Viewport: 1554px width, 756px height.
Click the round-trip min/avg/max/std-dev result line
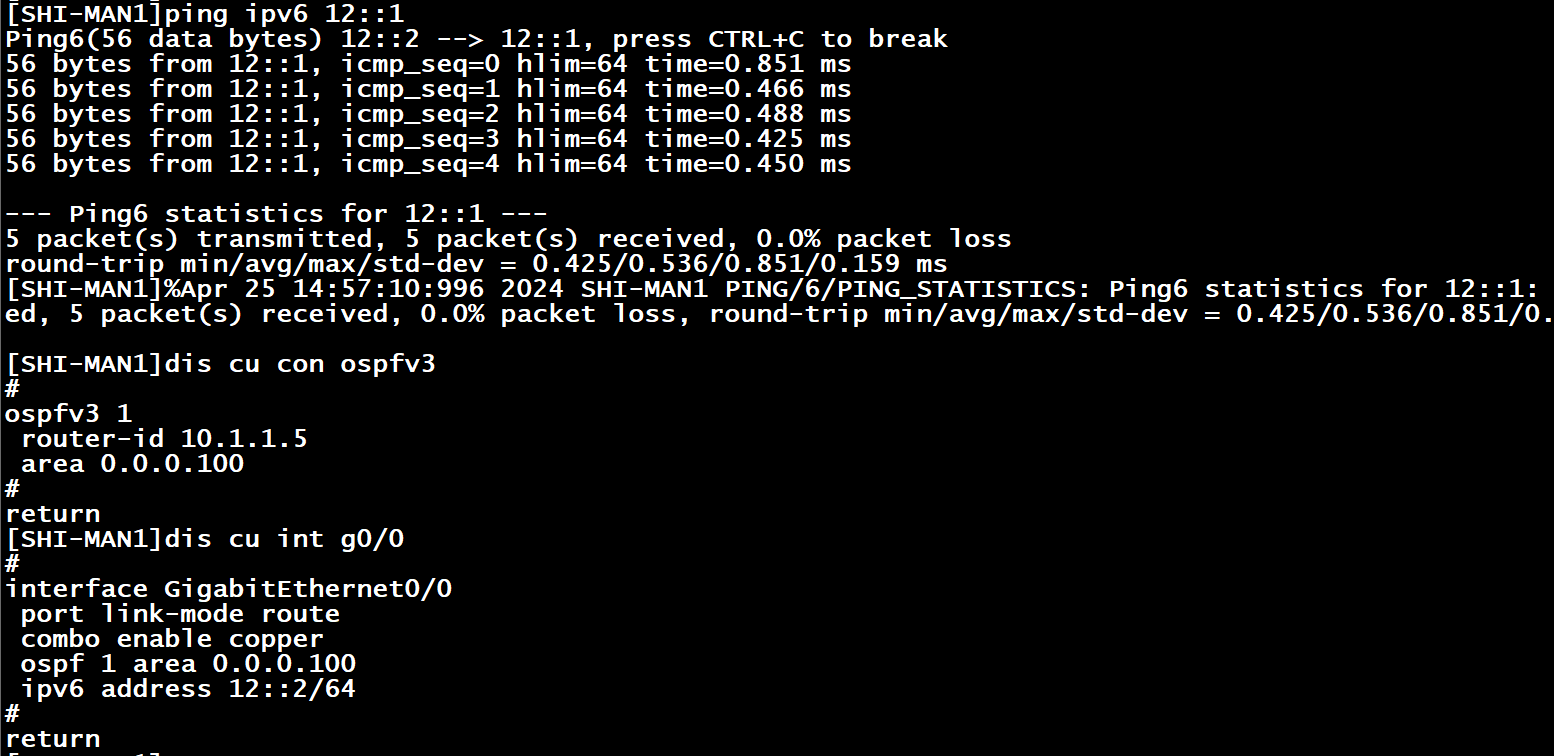coord(476,264)
